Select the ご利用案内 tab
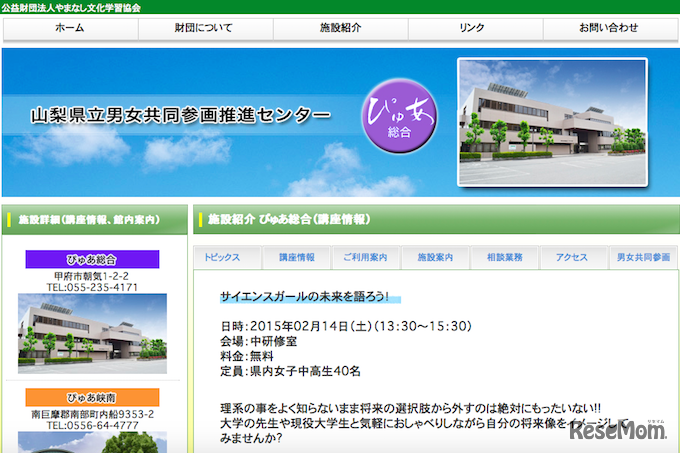Image resolution: width=680 pixels, height=453 pixels. tap(366, 257)
